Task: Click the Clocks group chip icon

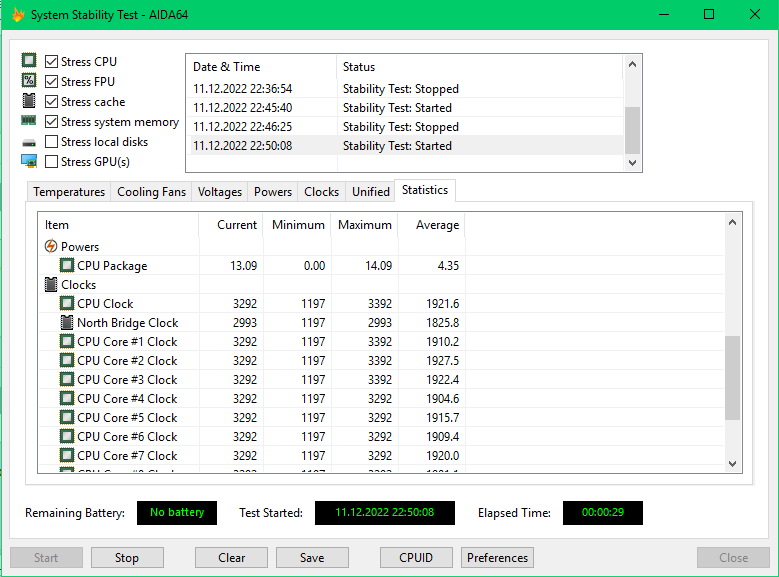Action: [x=51, y=284]
